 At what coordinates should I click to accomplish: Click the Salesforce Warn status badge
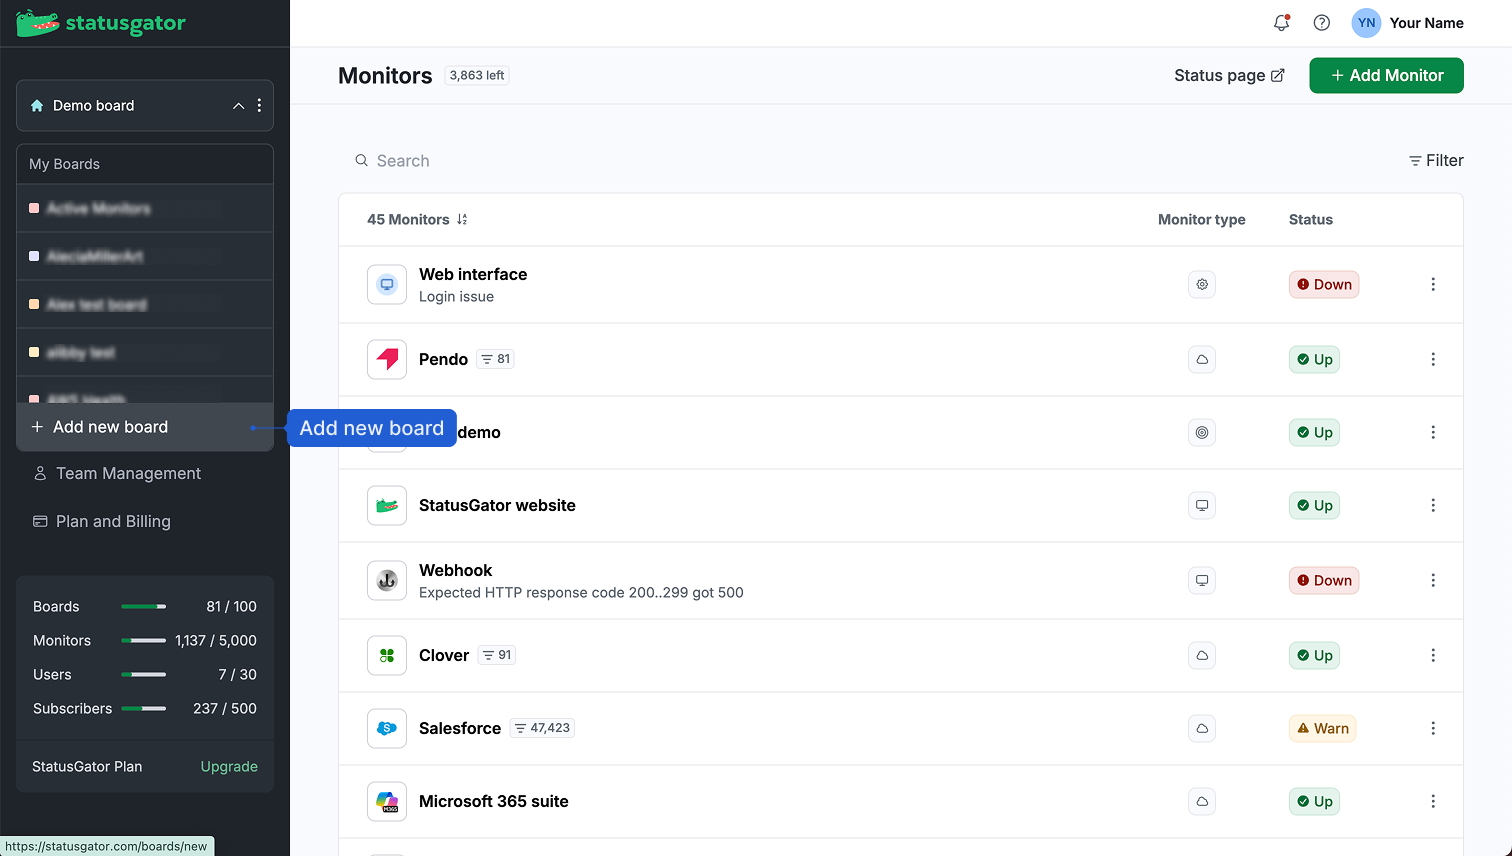1323,728
